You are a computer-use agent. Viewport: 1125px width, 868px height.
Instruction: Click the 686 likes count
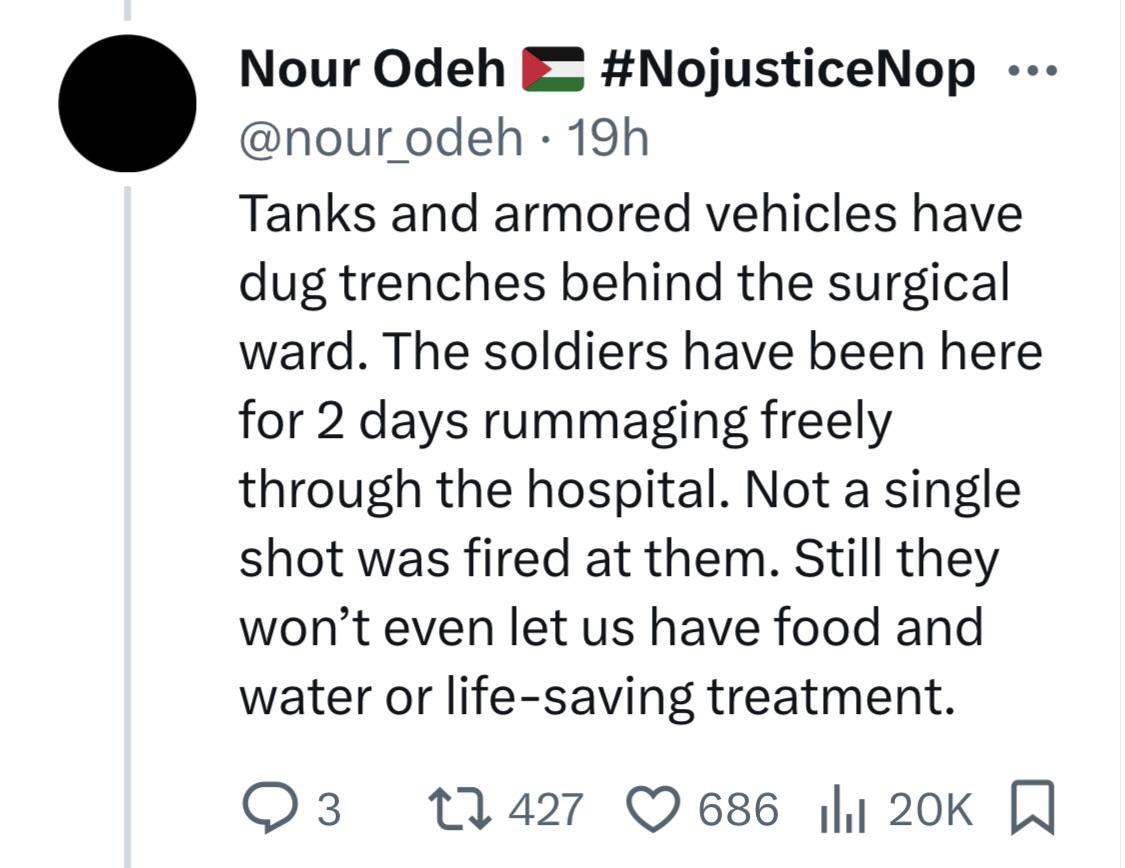click(738, 808)
